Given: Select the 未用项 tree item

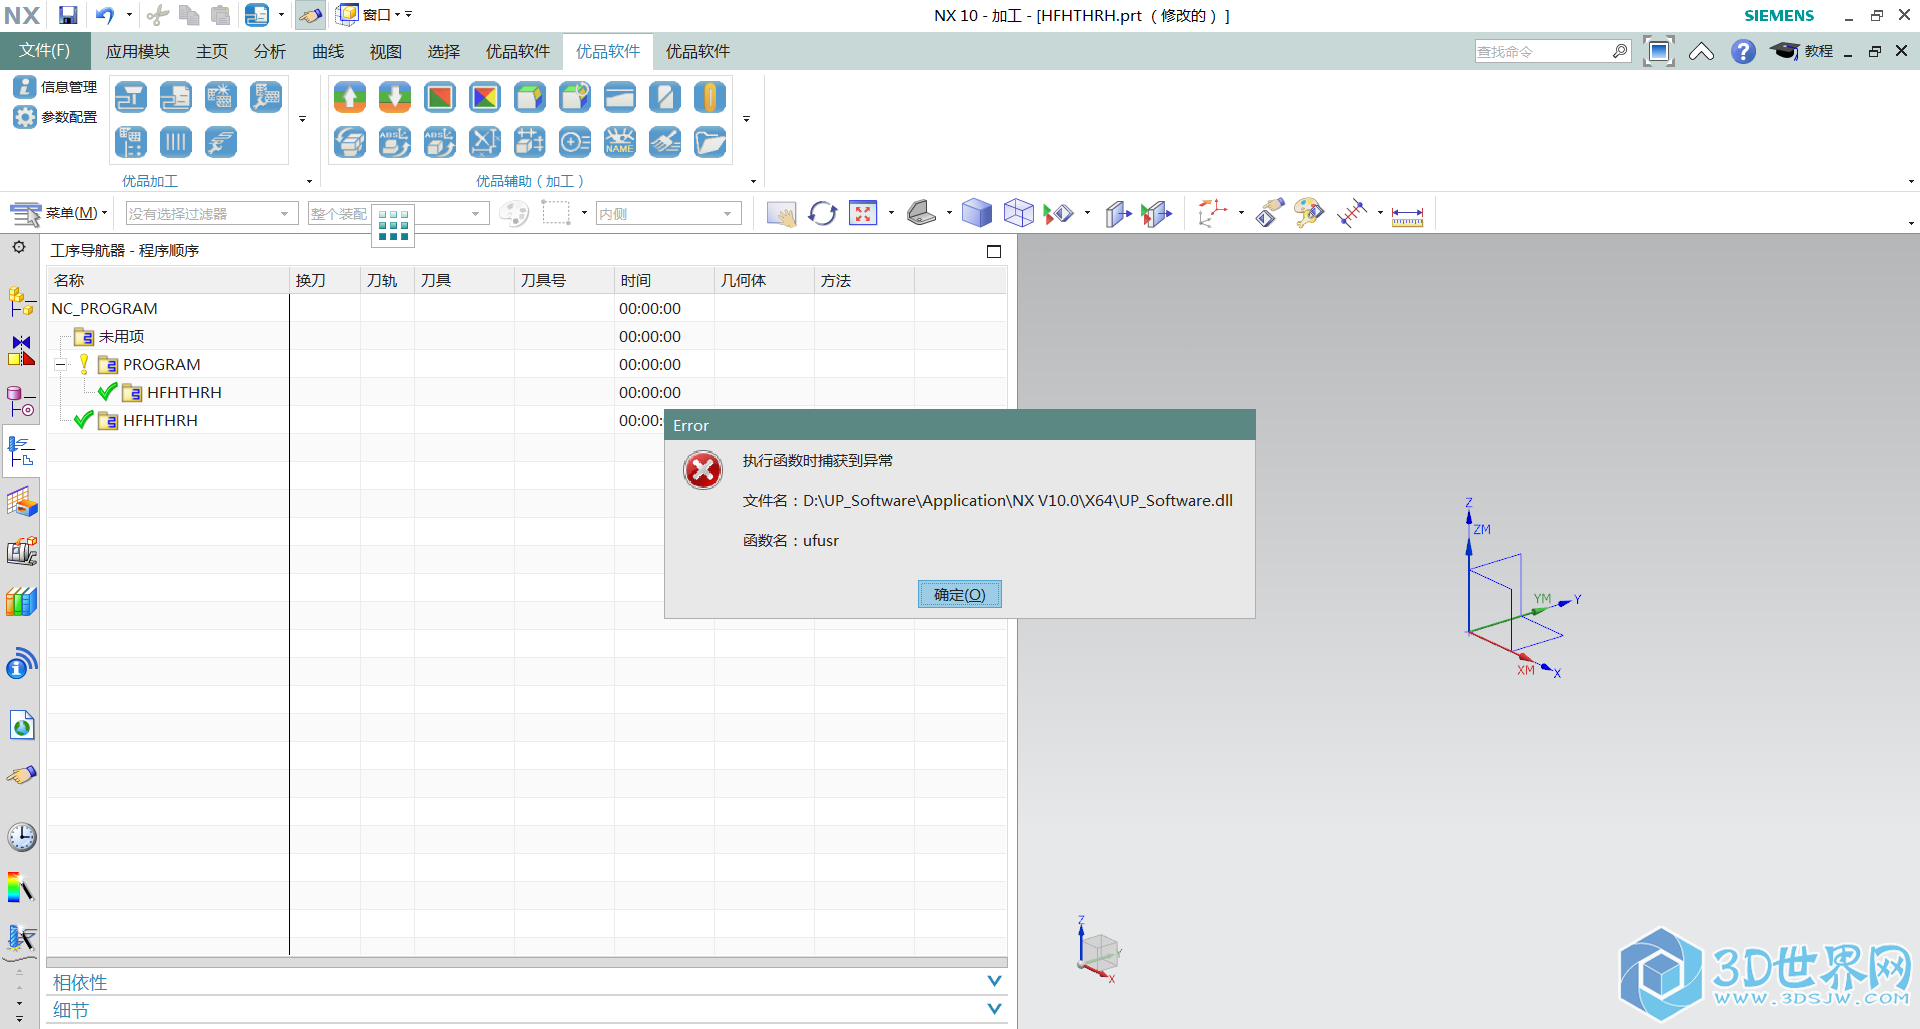Looking at the screenshot, I should coord(121,337).
